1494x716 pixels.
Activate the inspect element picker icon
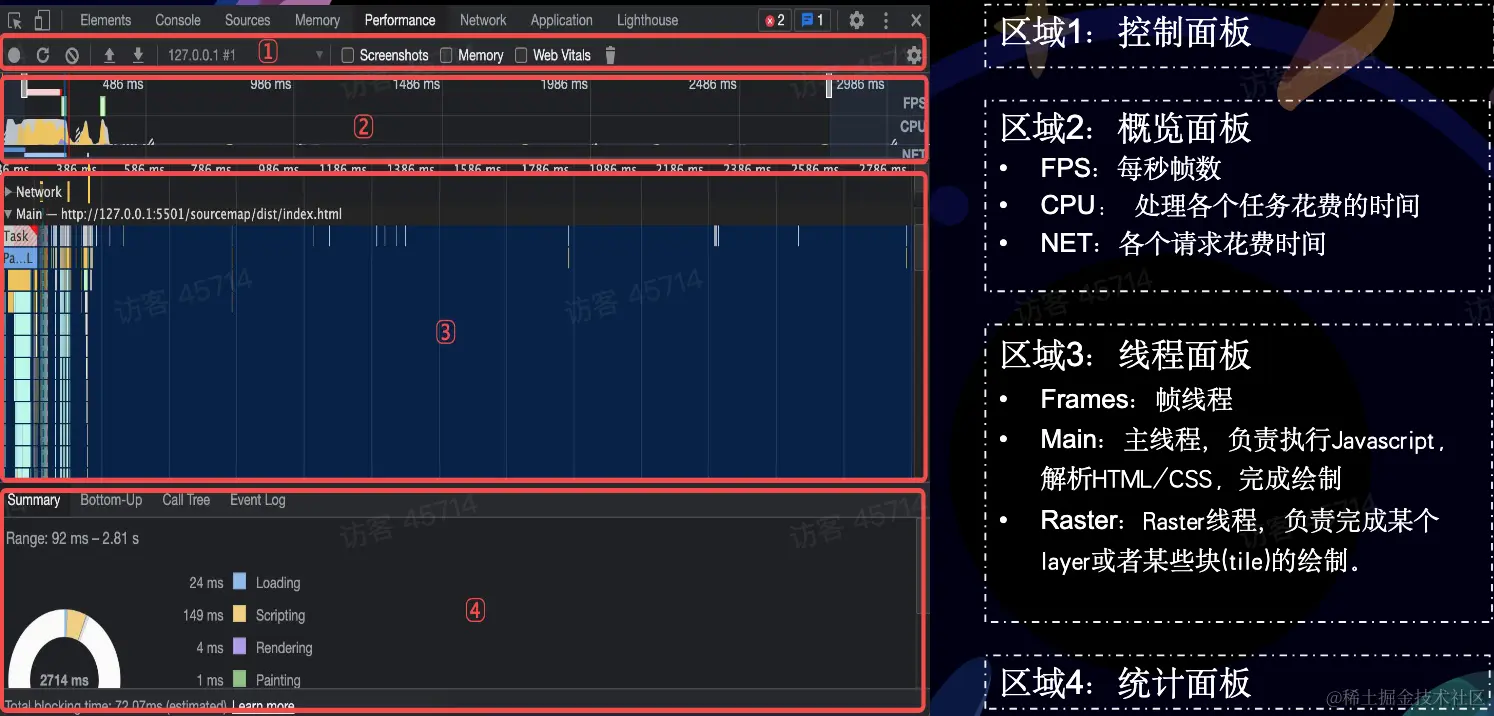(15, 20)
